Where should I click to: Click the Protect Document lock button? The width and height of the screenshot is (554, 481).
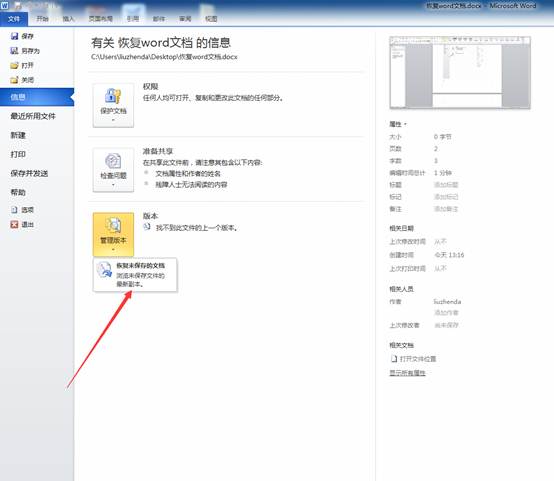[x=113, y=105]
